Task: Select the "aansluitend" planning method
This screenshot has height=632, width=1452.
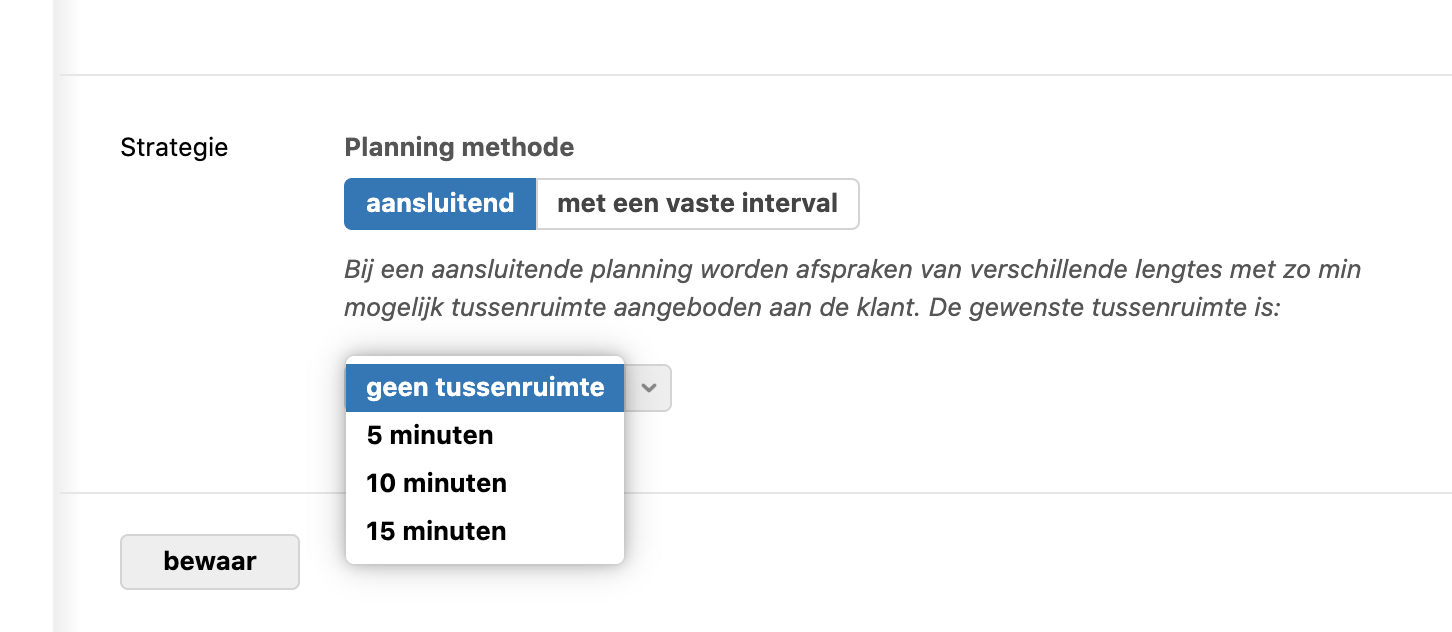Action: (x=440, y=204)
